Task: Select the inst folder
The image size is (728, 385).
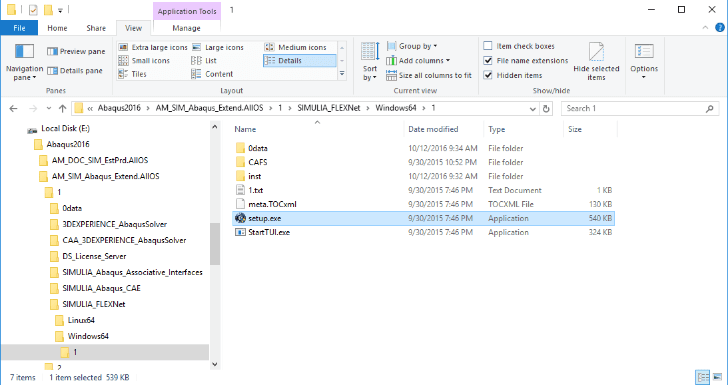Action: pos(423,176)
